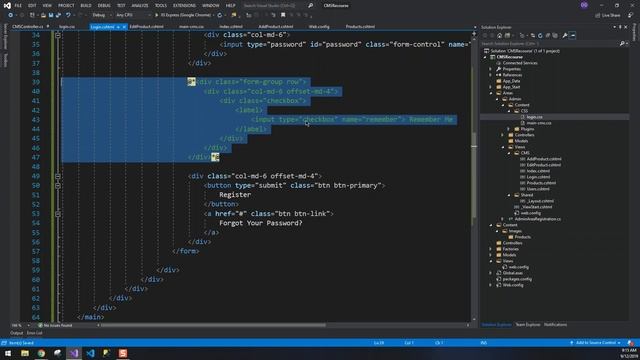Switch to the Web.config tab
Screen dimensions: 640x360
point(319,27)
